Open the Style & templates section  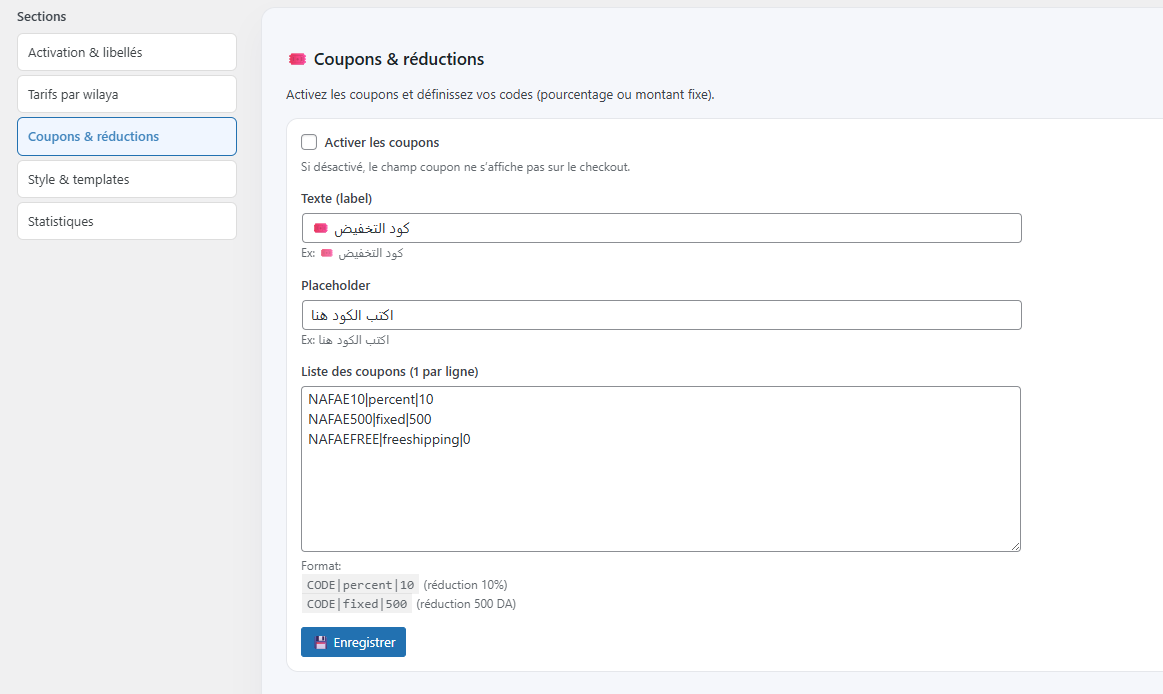coord(126,179)
